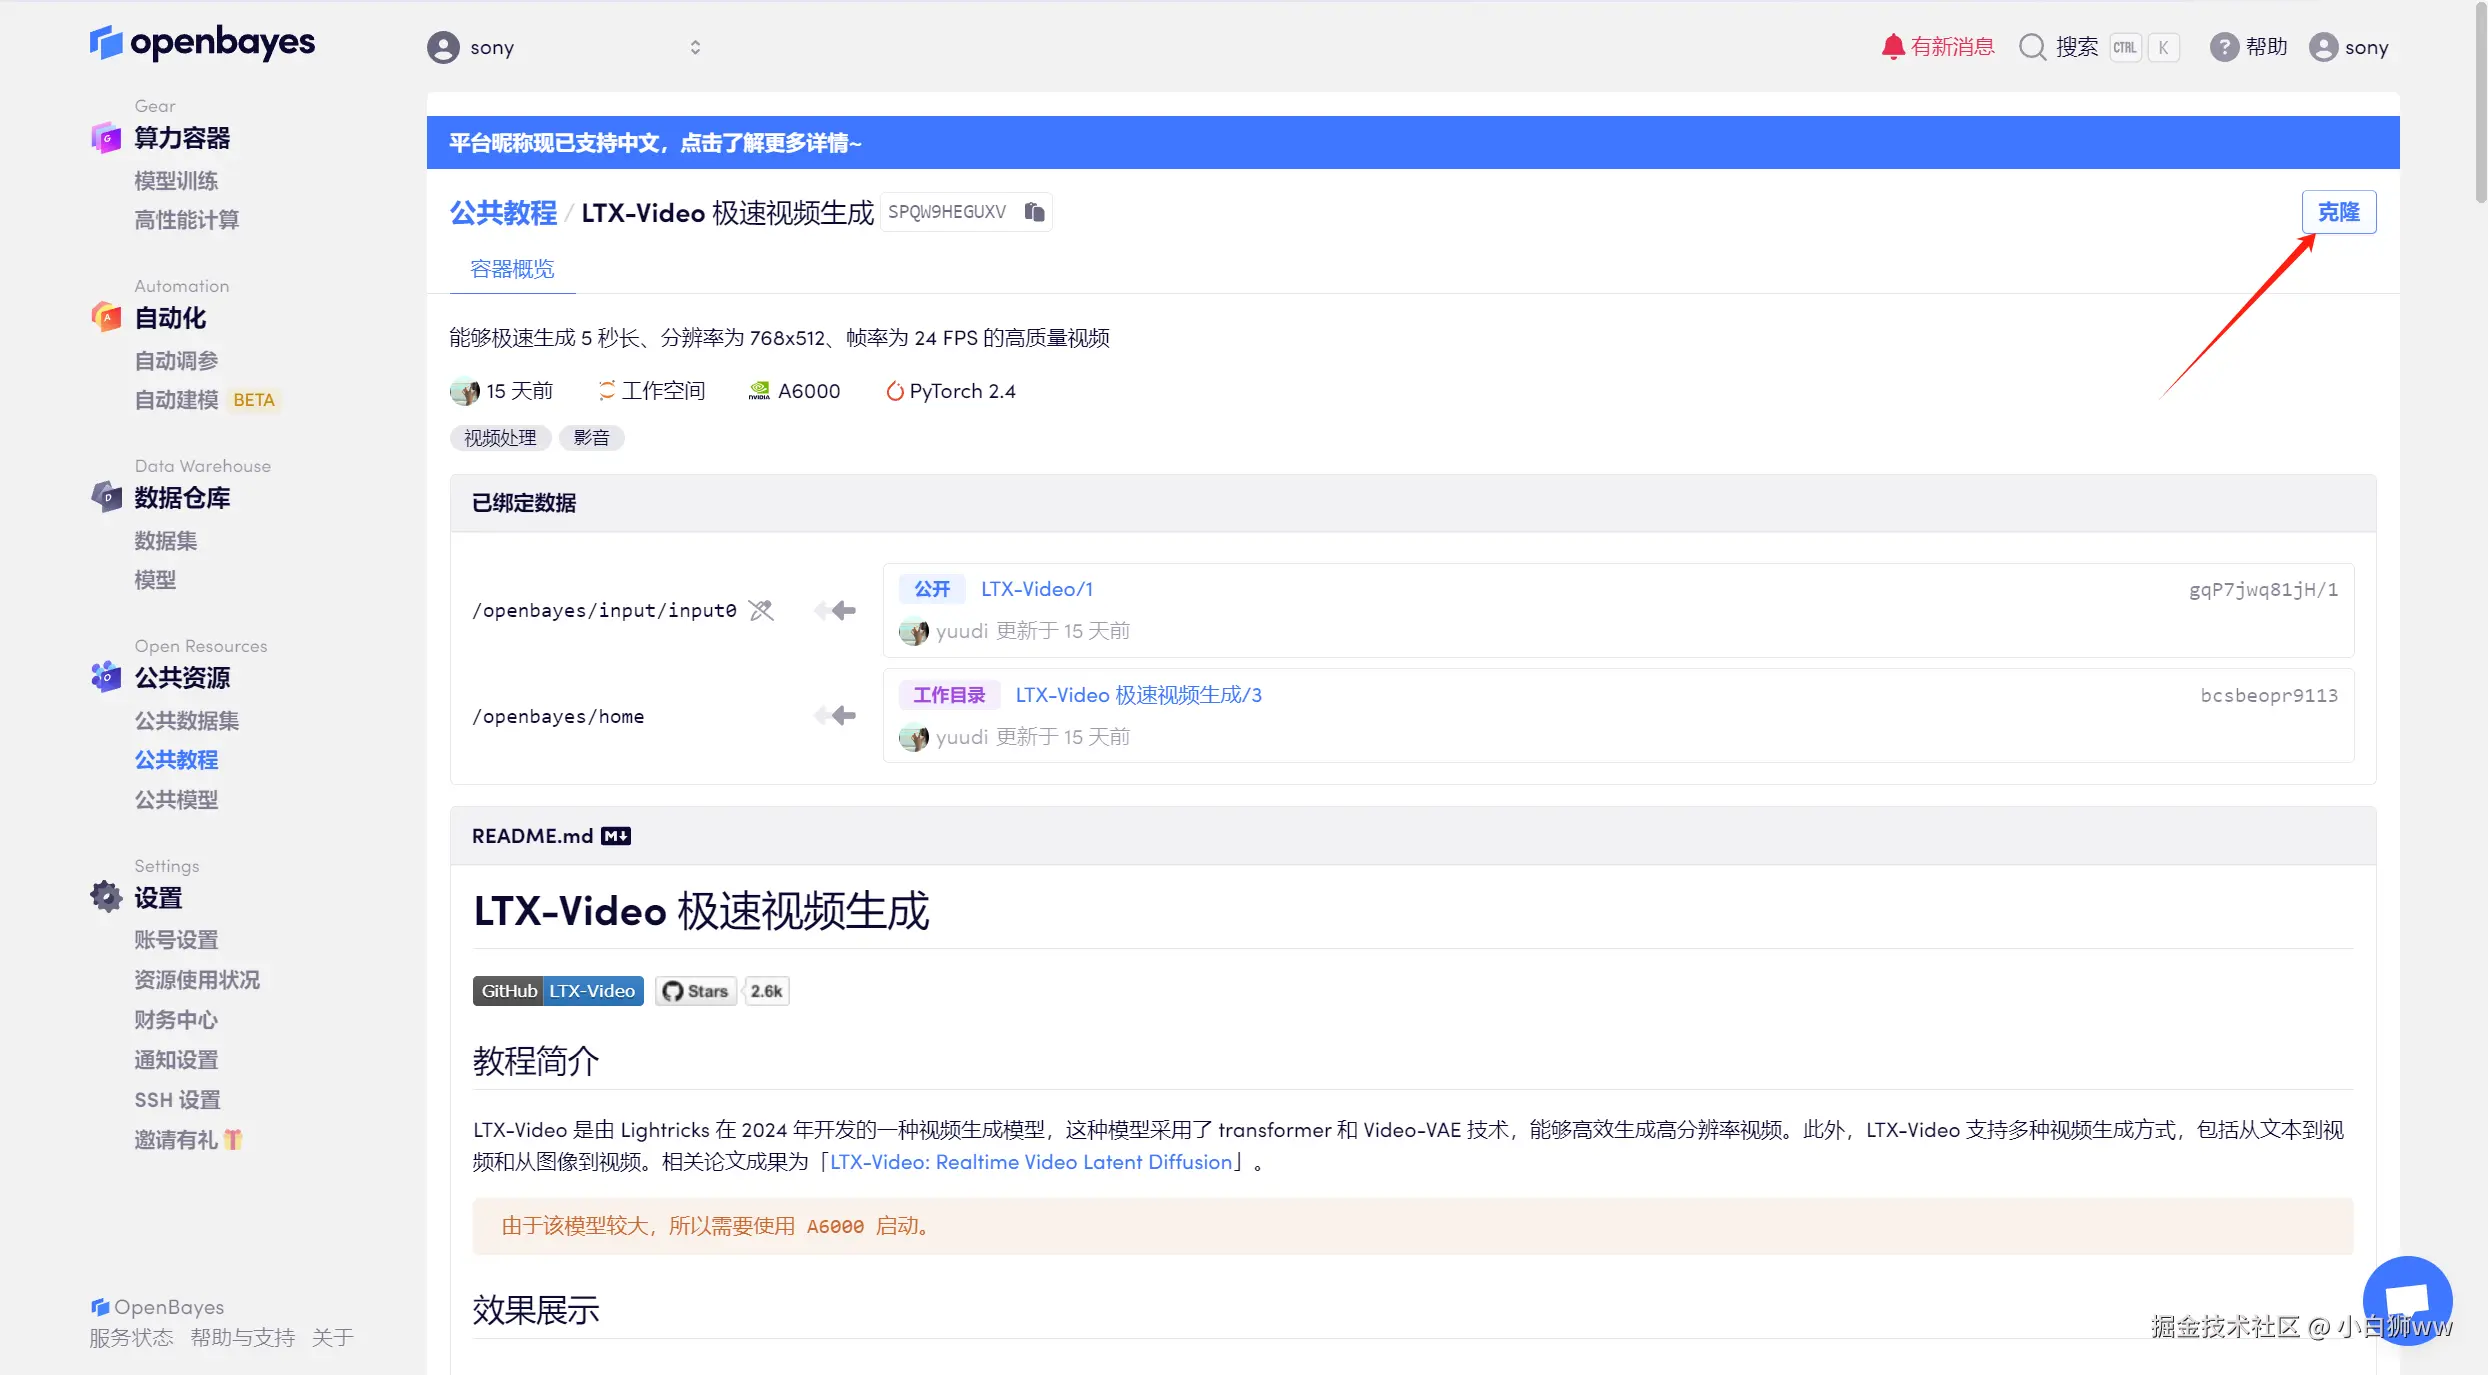This screenshot has height=1375, width=2488.
Task: Click the 克隆 clone button
Action: pyautogui.click(x=2338, y=212)
